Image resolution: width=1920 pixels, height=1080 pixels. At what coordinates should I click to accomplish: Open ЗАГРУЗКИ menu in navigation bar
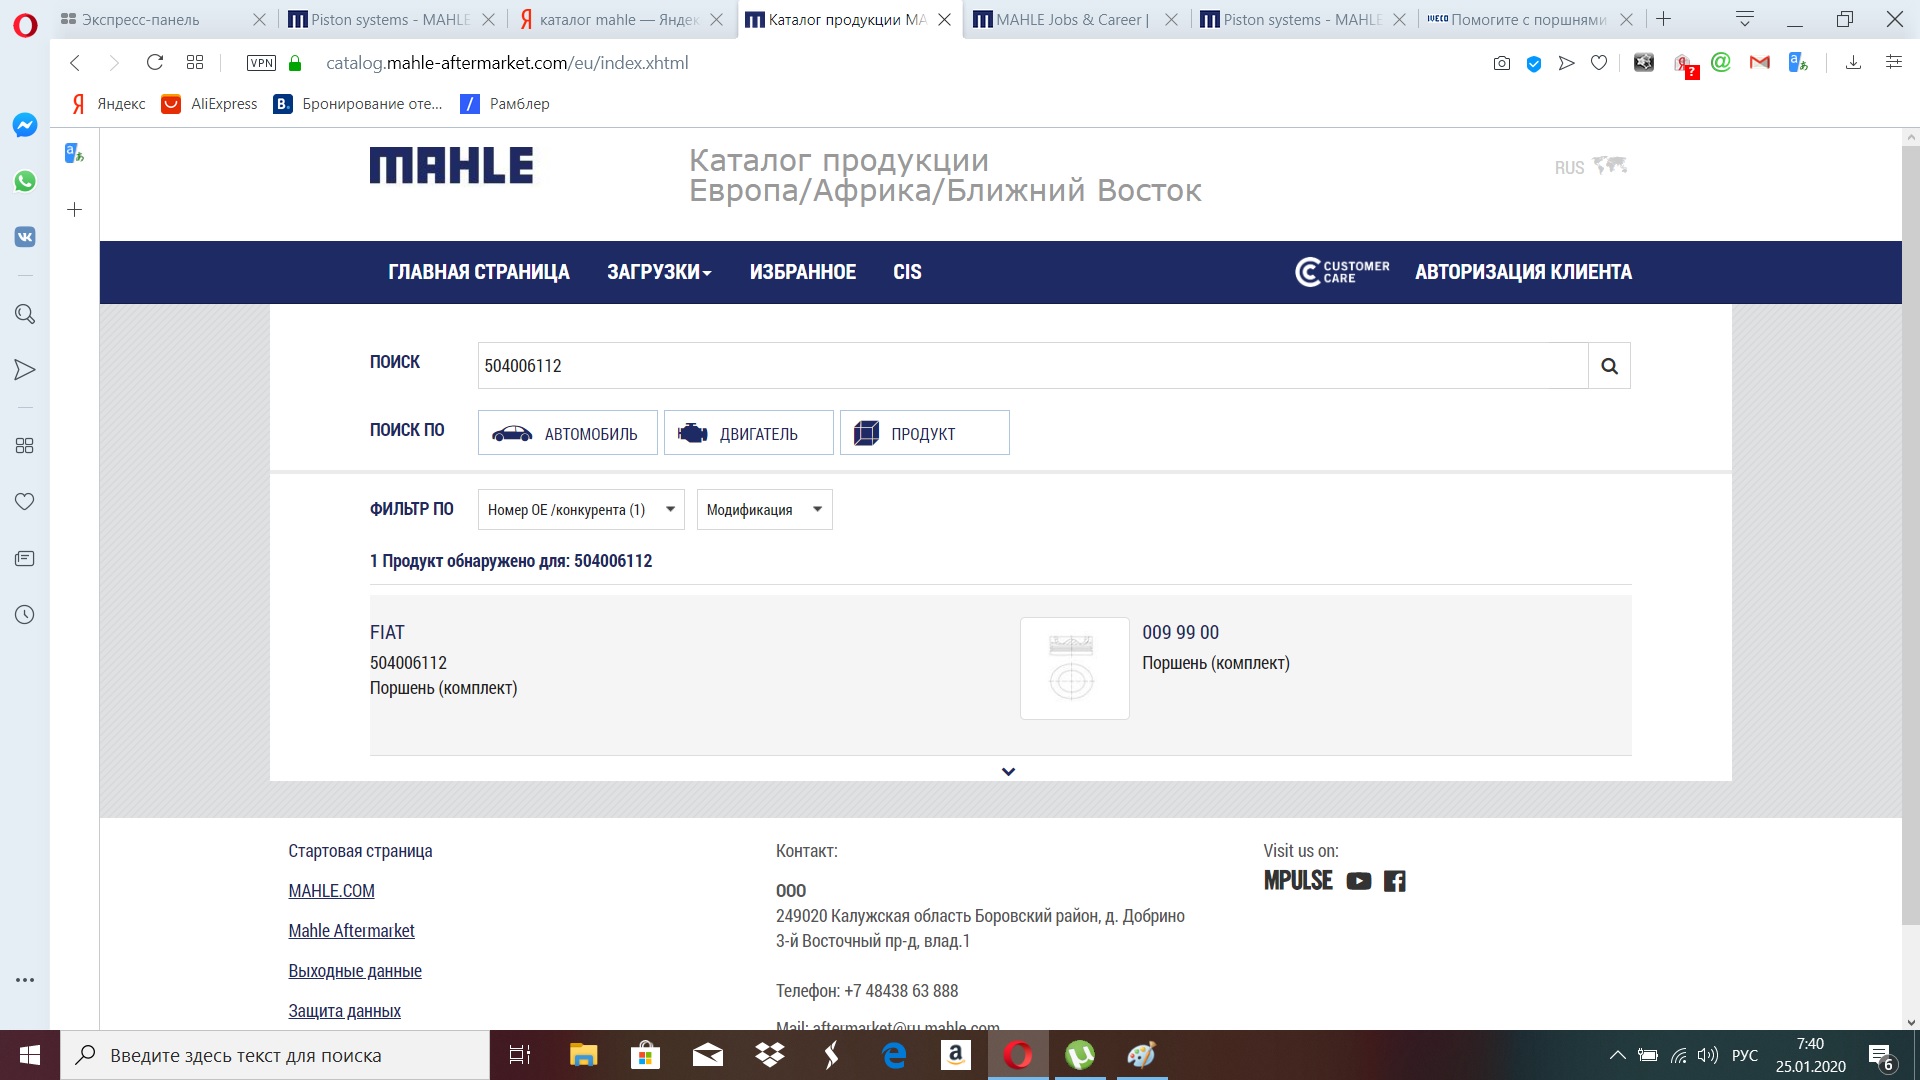[x=659, y=272]
